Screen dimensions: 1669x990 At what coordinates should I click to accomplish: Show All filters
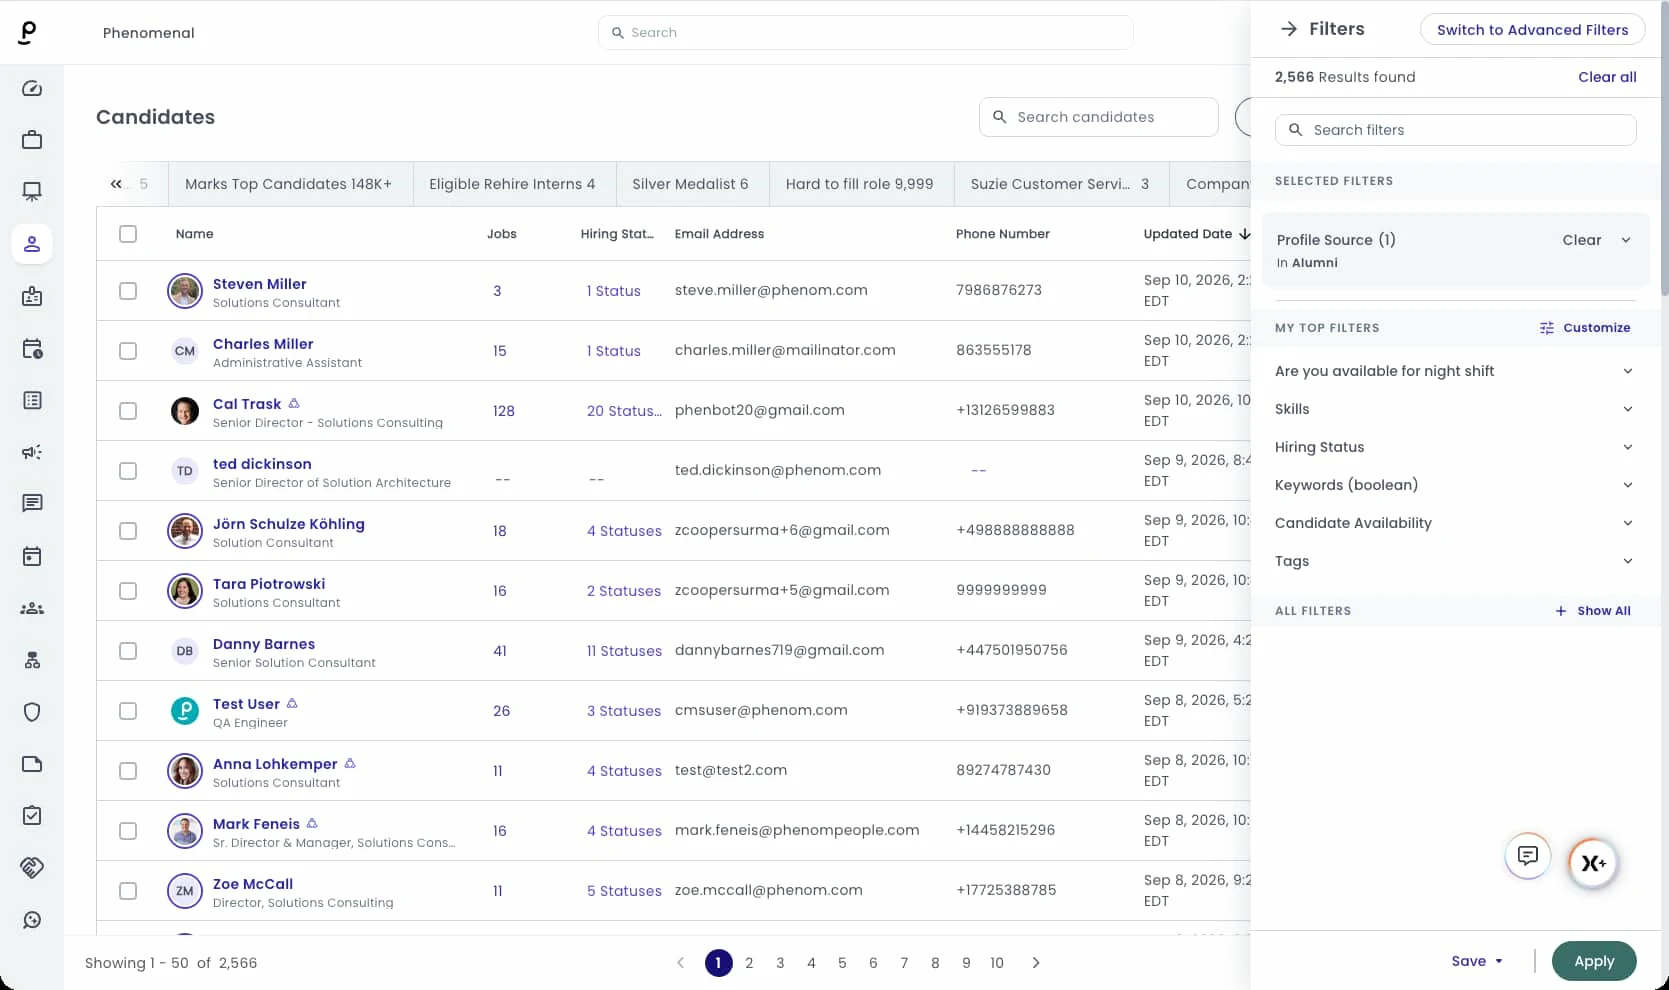click(x=1593, y=611)
